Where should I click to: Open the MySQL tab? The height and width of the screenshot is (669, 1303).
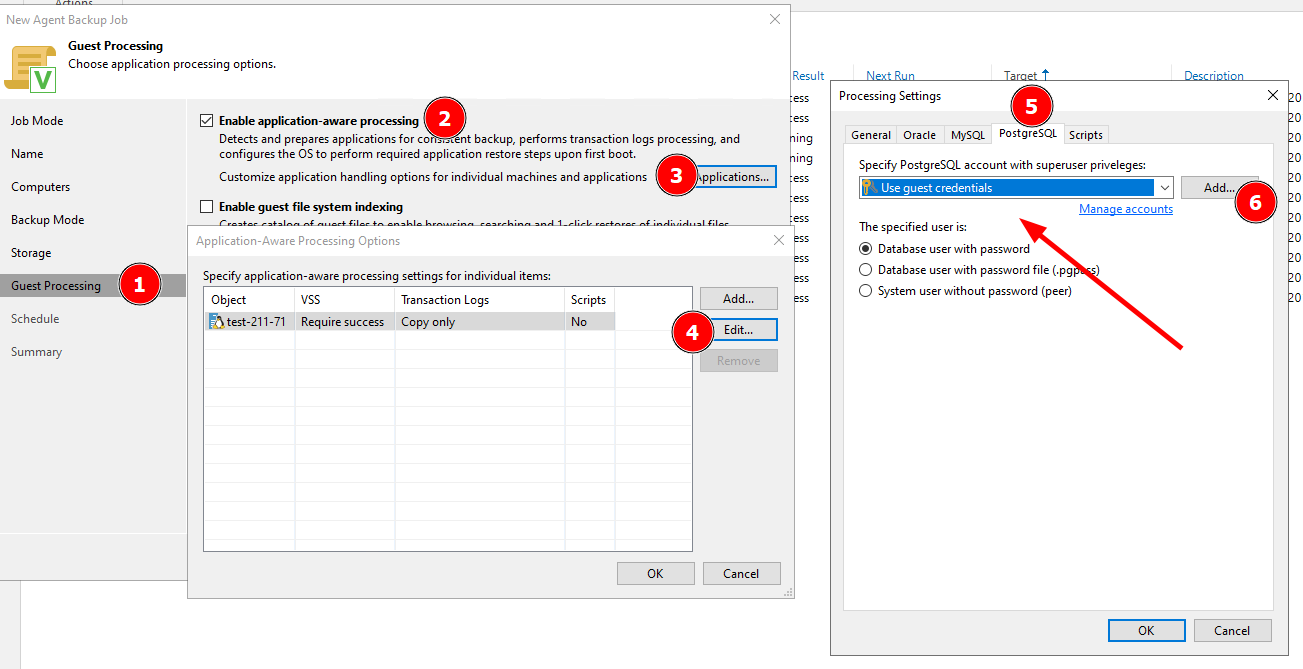(968, 135)
